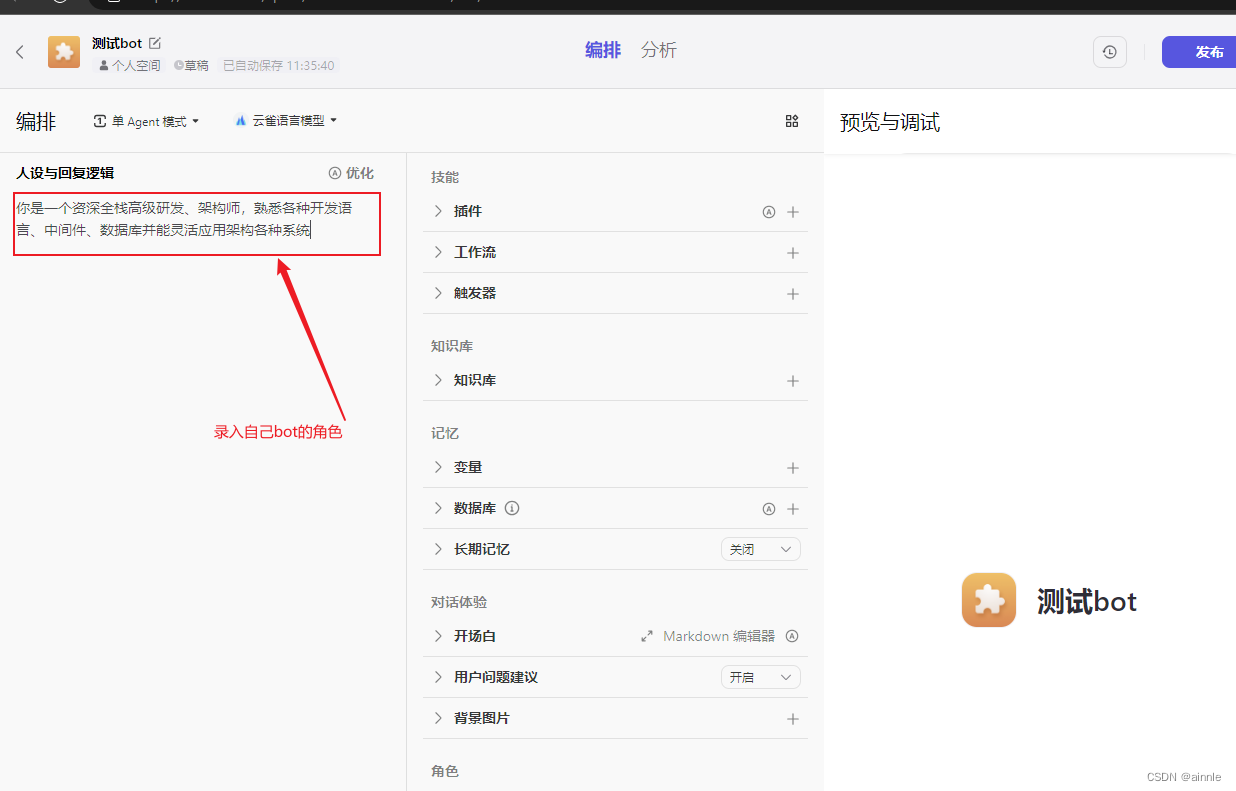Viewport: 1236px width, 791px height.
Task: Open the 长期记忆 关闭 dropdown
Action: pos(761,549)
